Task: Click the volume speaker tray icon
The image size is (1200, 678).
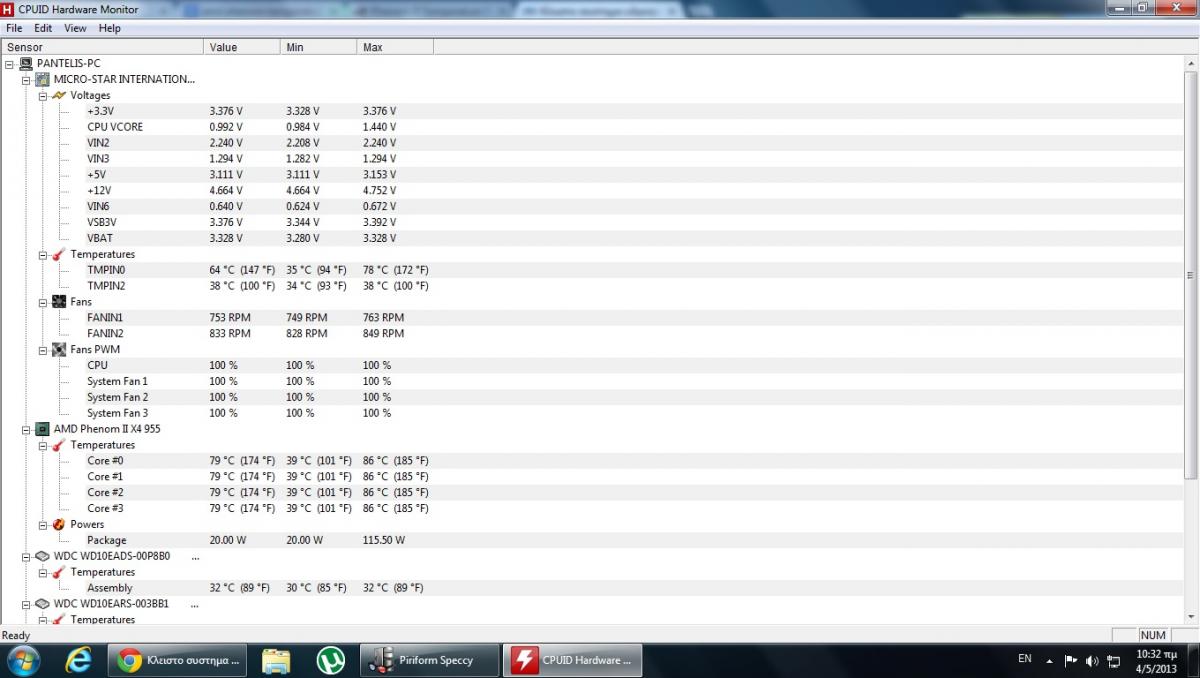Action: point(1092,661)
